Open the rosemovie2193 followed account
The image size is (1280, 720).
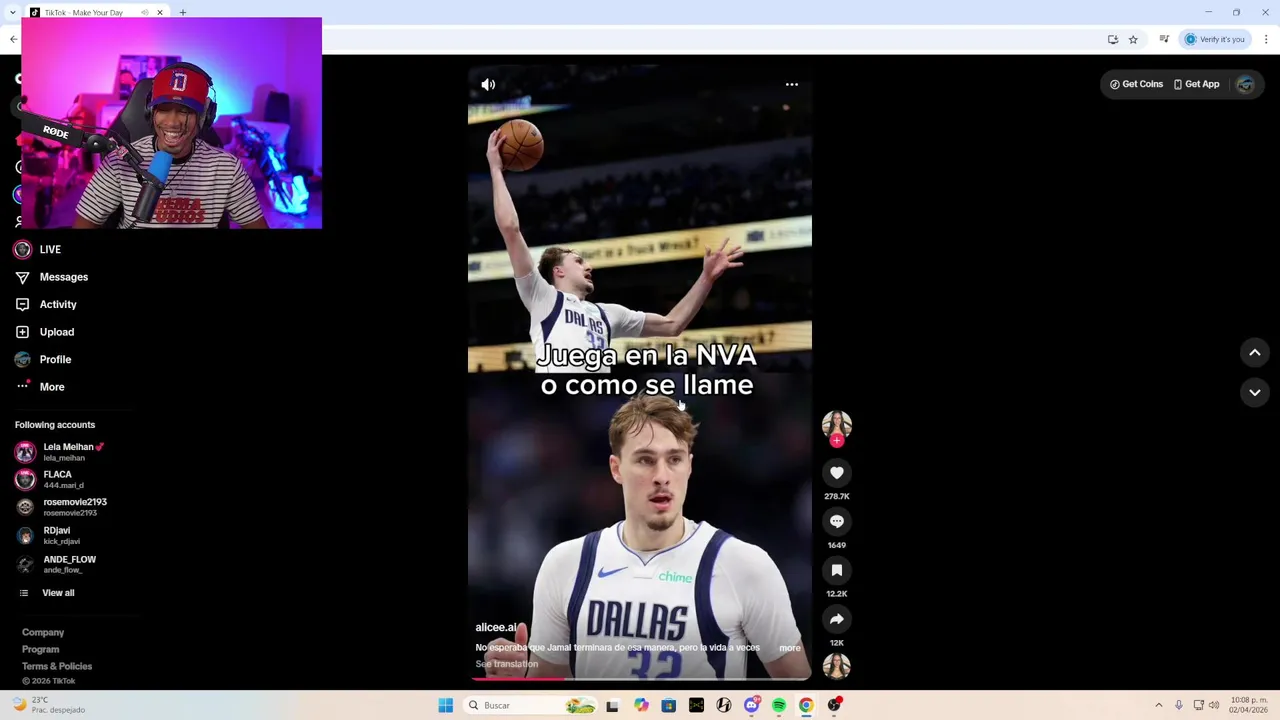[61, 507]
